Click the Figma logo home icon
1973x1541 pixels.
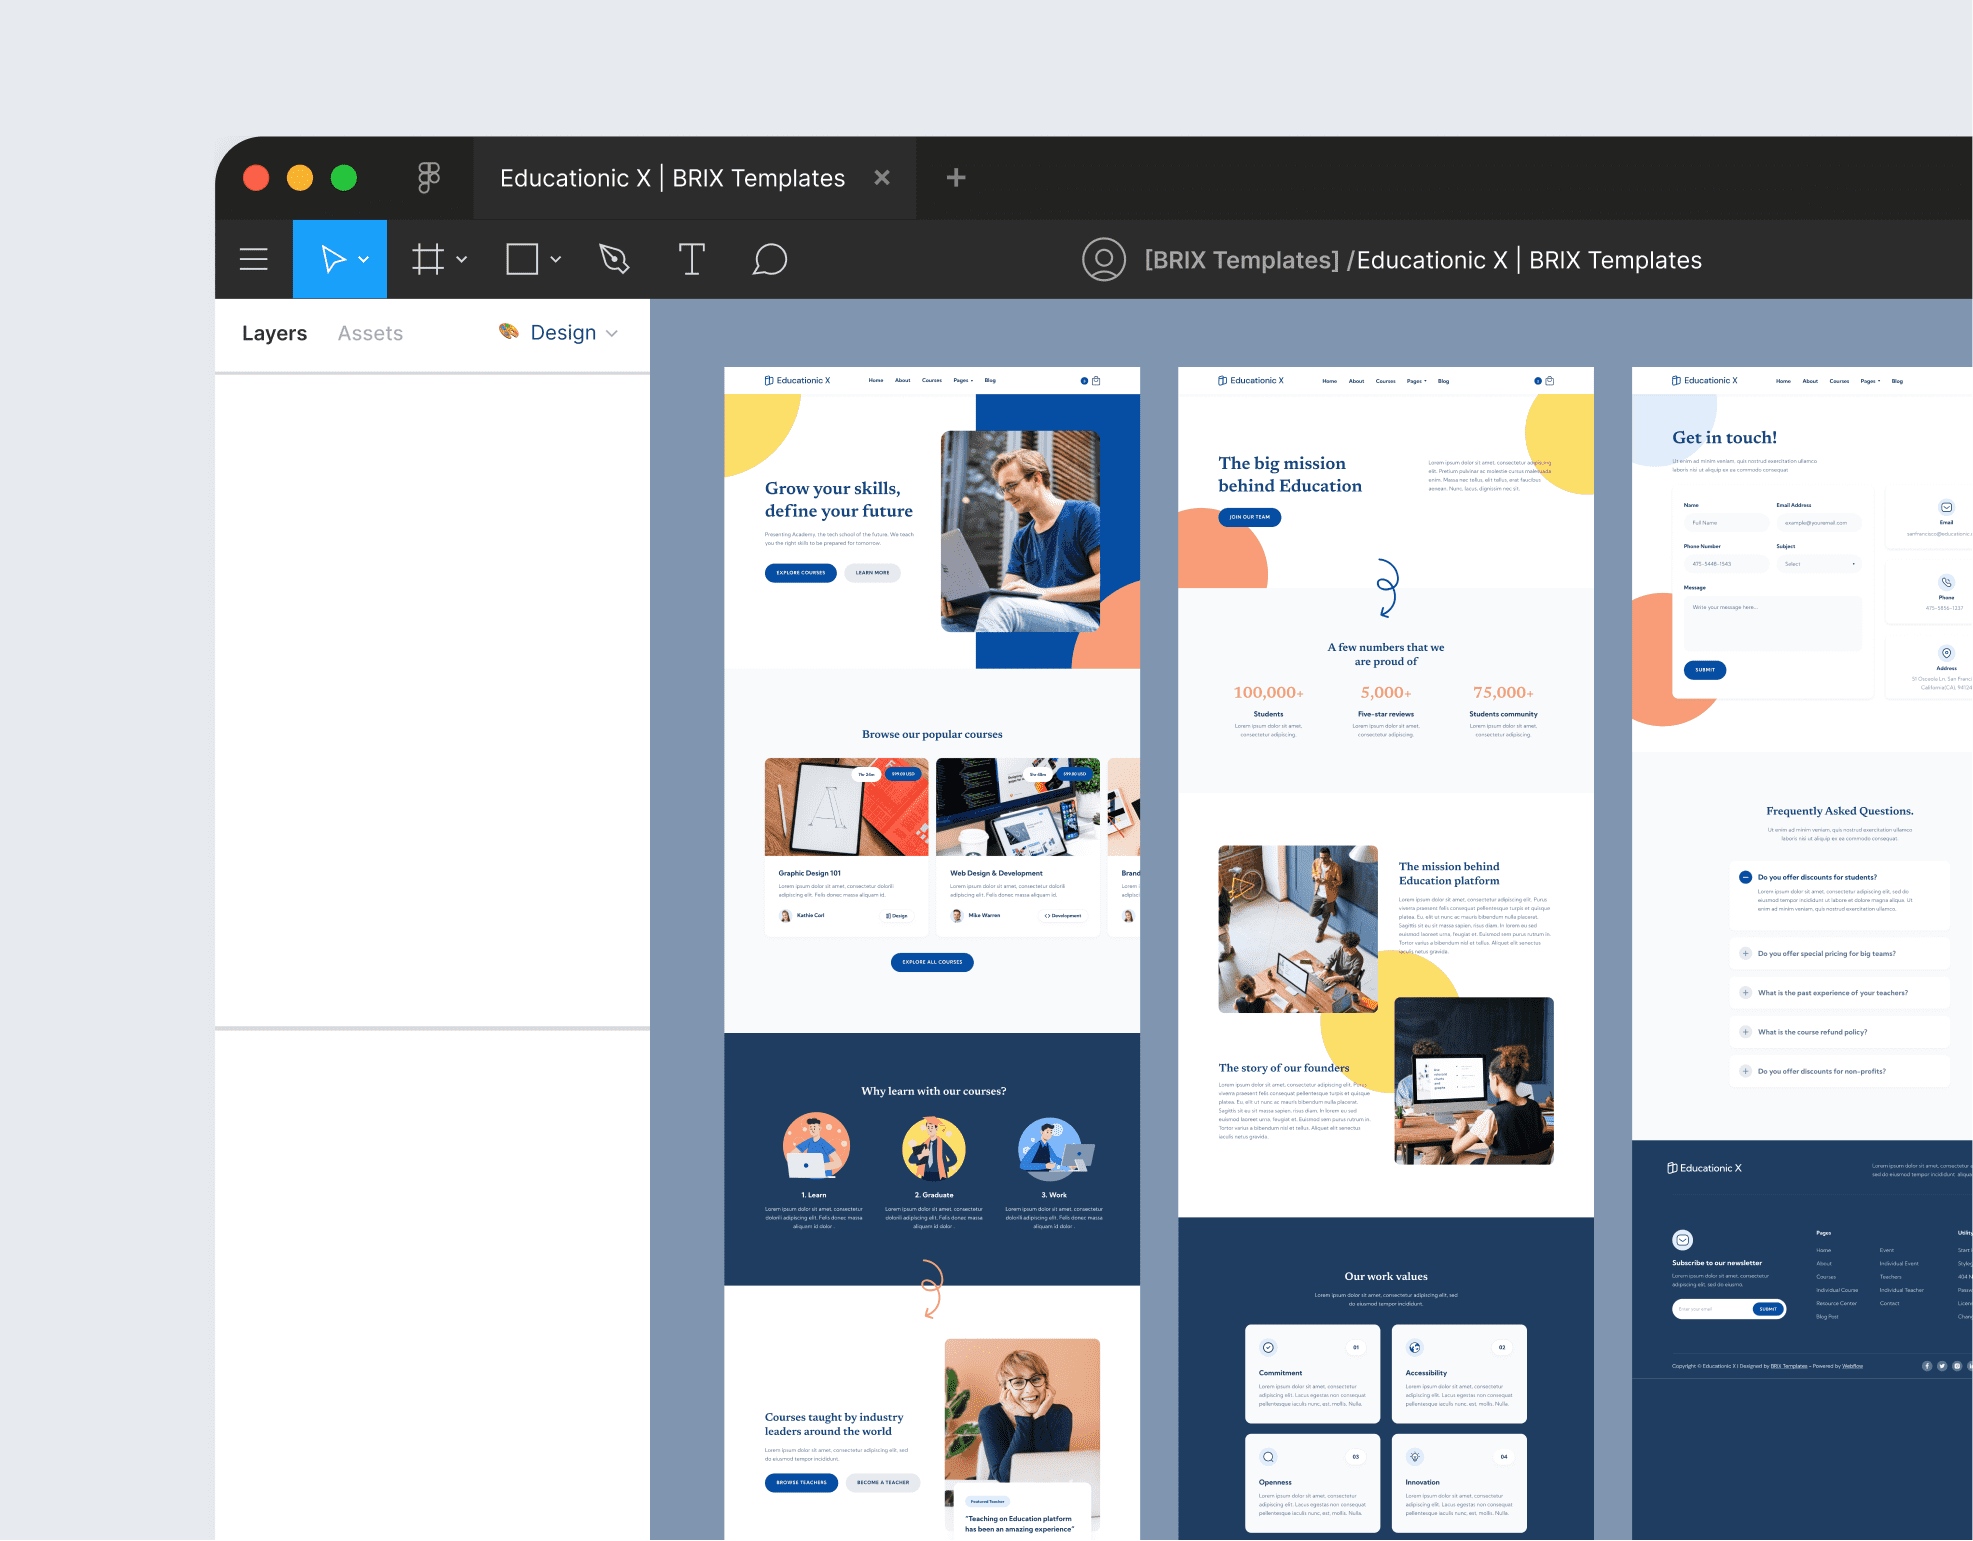[x=429, y=178]
